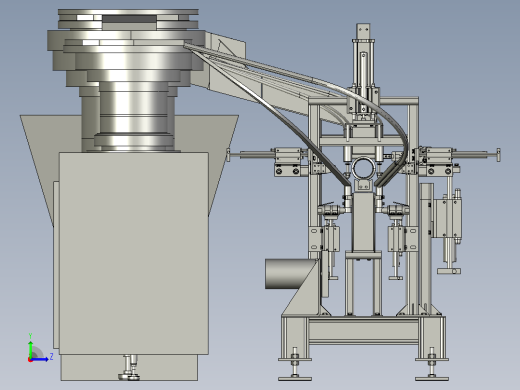The width and height of the screenshot is (520, 390).
Task: Select the leveling foot under the feeder cabinet
Action: tap(129, 368)
